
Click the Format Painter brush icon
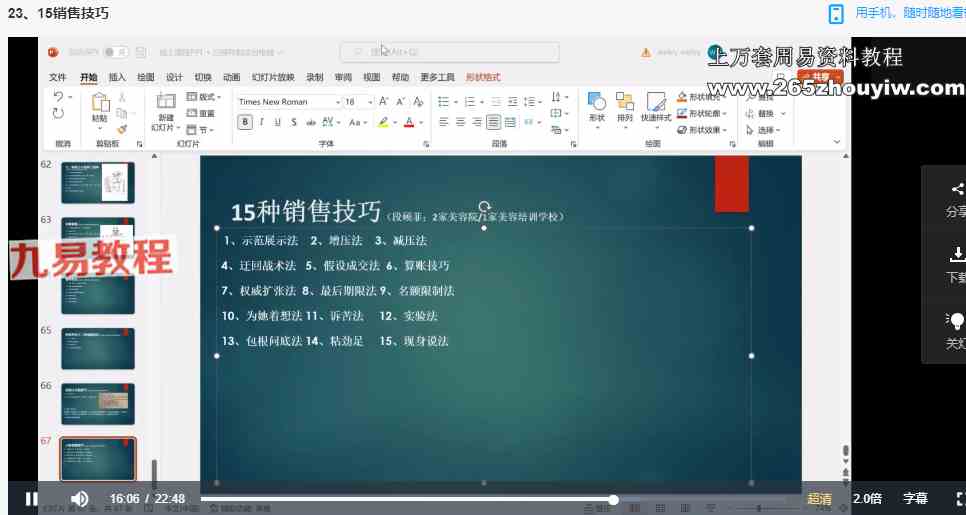(x=122, y=128)
